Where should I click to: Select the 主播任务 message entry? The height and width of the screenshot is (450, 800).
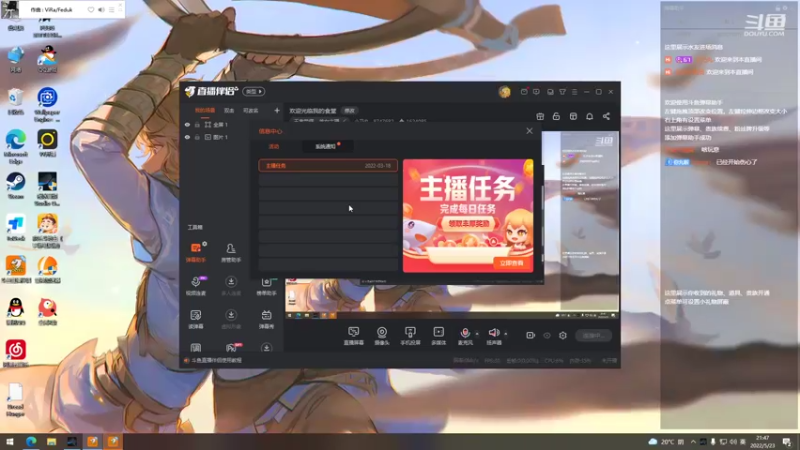click(x=328, y=166)
